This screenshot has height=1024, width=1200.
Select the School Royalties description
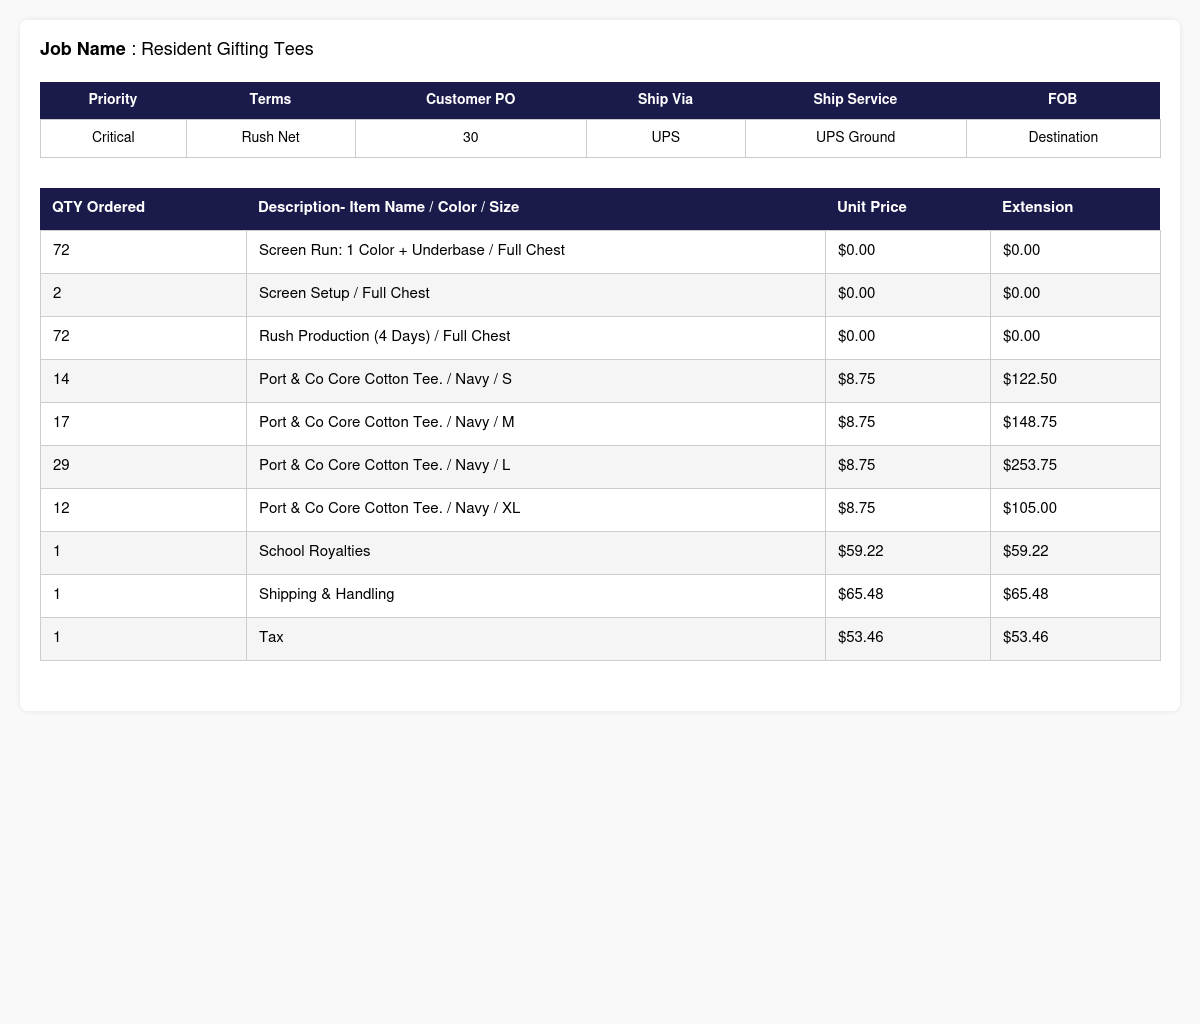coord(535,552)
